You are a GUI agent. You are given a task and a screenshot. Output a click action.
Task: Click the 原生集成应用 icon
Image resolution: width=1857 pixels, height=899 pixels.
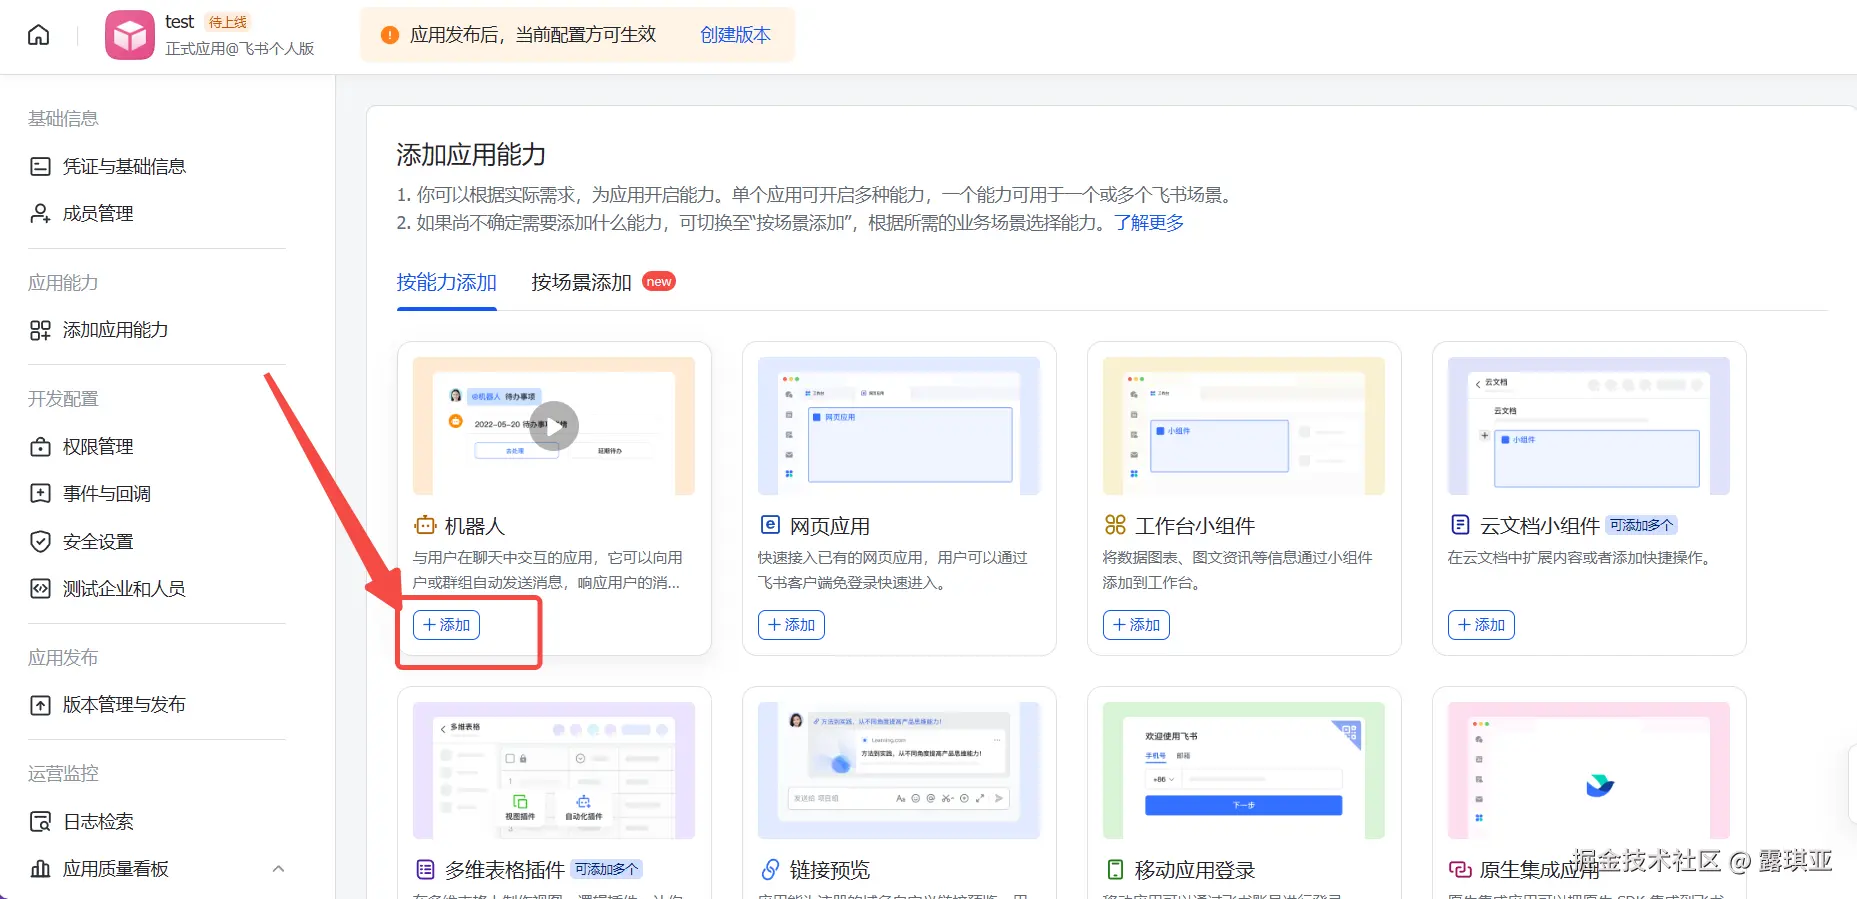1460,870
